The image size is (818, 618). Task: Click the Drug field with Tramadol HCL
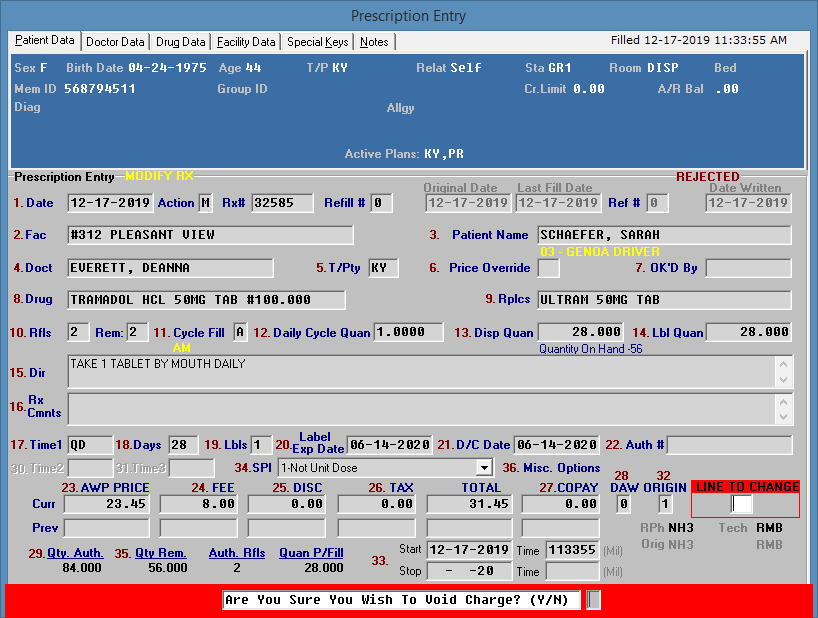coord(206,300)
